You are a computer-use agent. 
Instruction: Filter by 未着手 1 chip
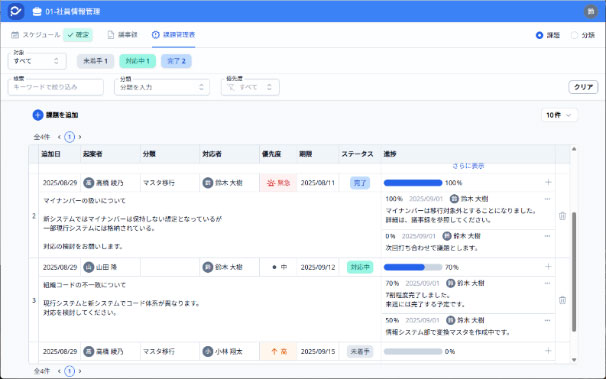[x=95, y=61]
